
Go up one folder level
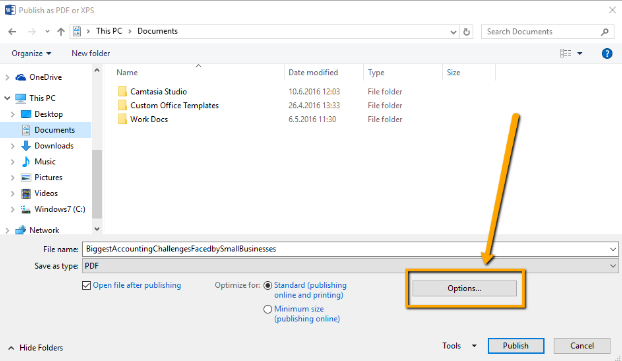click(61, 32)
